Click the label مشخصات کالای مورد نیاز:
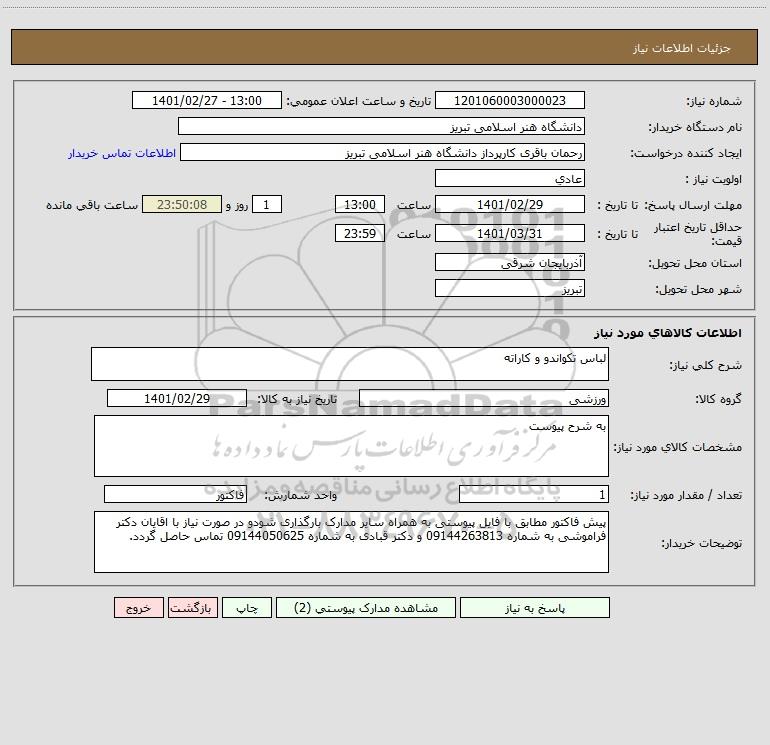This screenshot has width=770, height=745. click(678, 447)
